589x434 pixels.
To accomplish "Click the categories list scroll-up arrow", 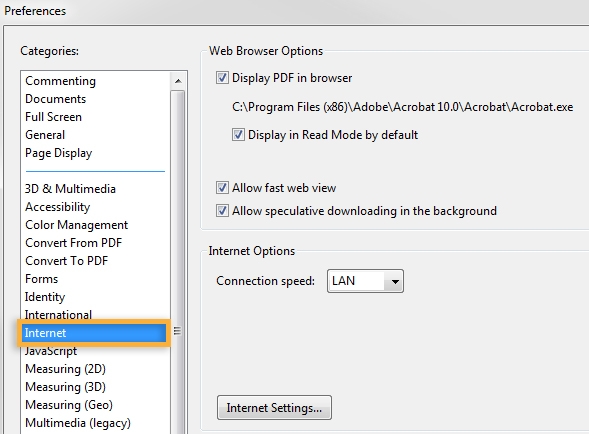I will tap(178, 81).
